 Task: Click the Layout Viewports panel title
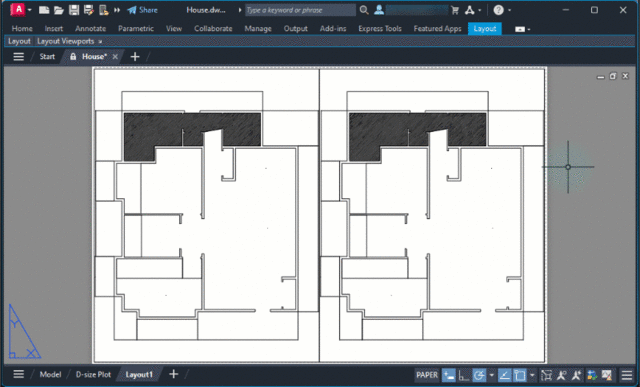tap(66, 41)
